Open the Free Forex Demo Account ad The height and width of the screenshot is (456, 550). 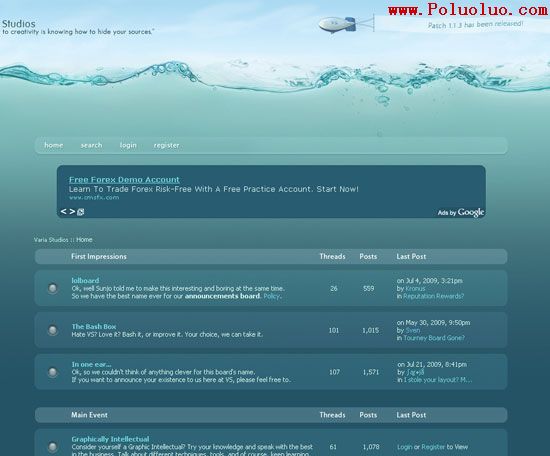click(124, 180)
